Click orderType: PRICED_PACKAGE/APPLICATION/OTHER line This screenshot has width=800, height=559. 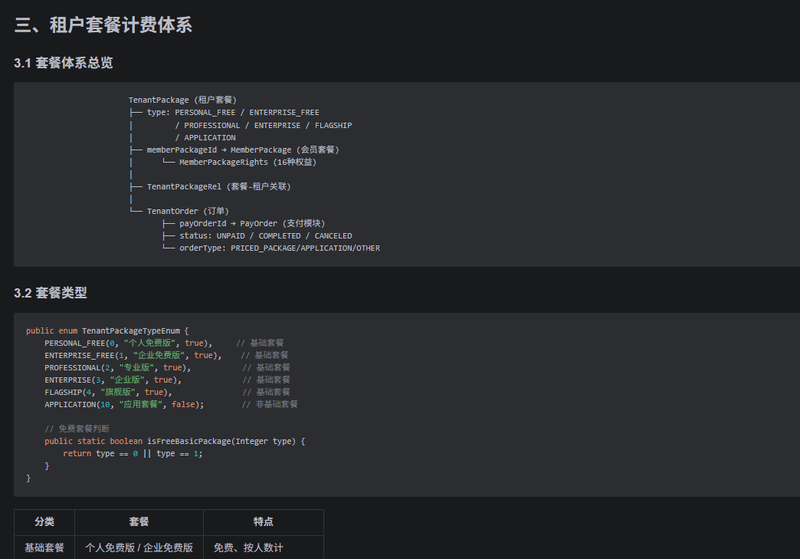point(280,248)
